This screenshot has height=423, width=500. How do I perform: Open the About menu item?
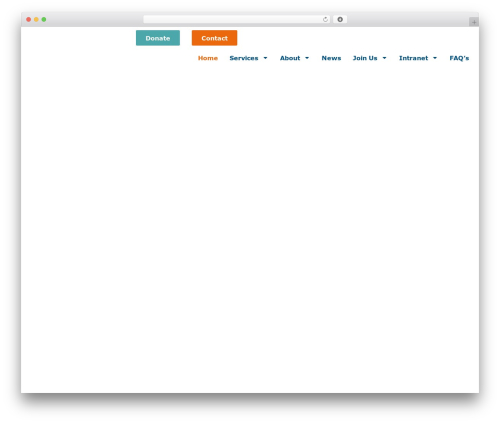pyautogui.click(x=290, y=58)
